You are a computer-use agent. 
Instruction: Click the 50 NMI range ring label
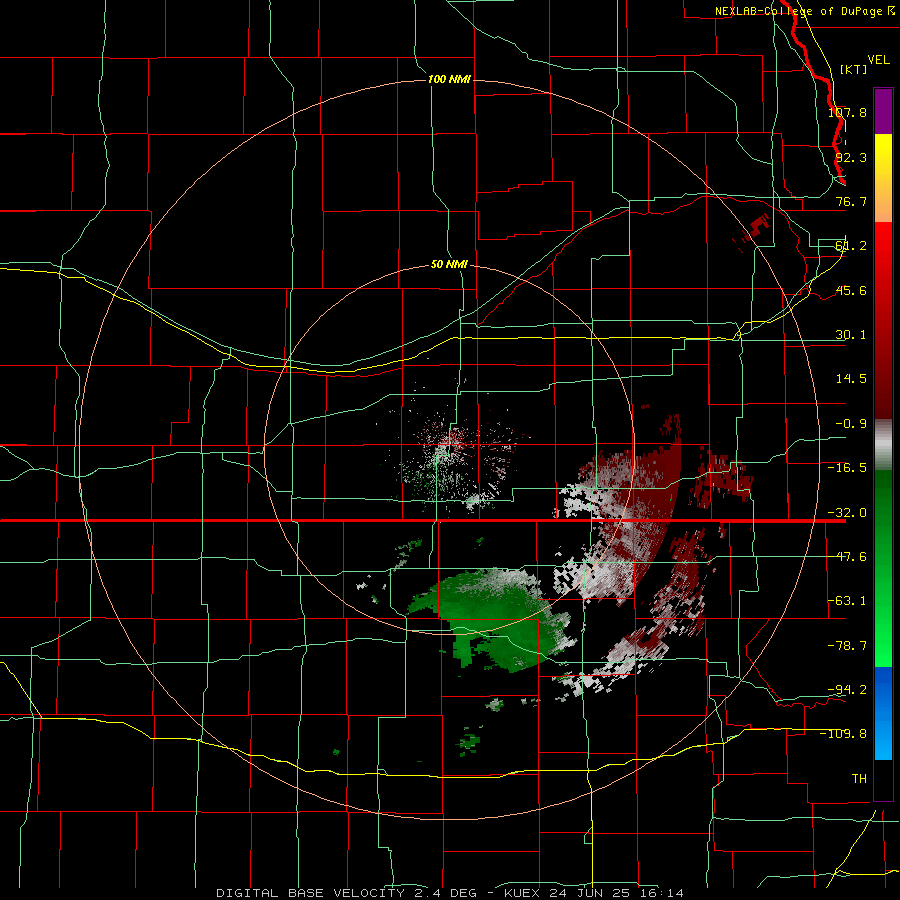click(x=449, y=265)
